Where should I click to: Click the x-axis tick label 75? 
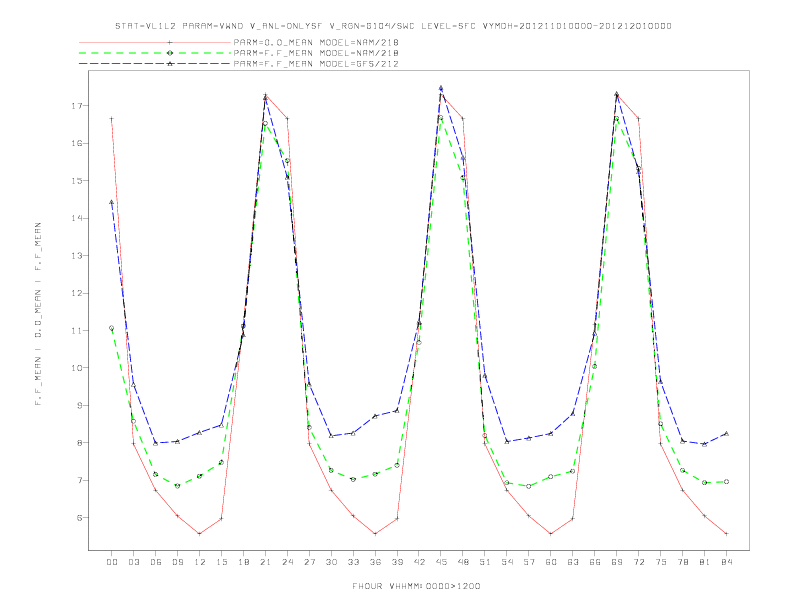(661, 562)
